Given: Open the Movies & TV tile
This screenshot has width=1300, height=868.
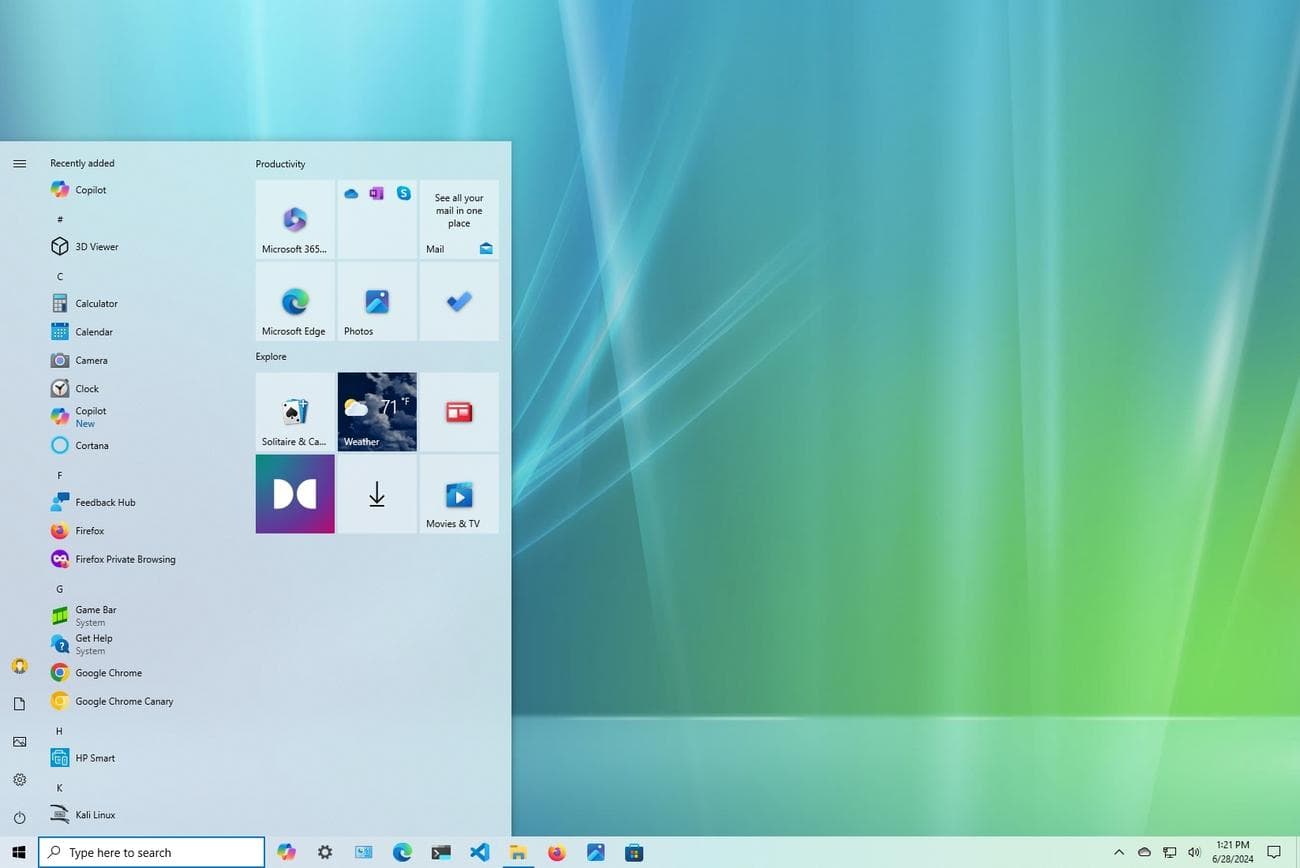Looking at the screenshot, I should coord(459,494).
